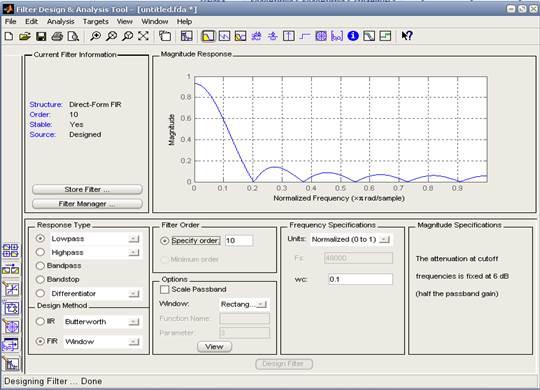Enable the Scale Passband checkbox
This screenshot has width=540, height=390.
point(165,289)
